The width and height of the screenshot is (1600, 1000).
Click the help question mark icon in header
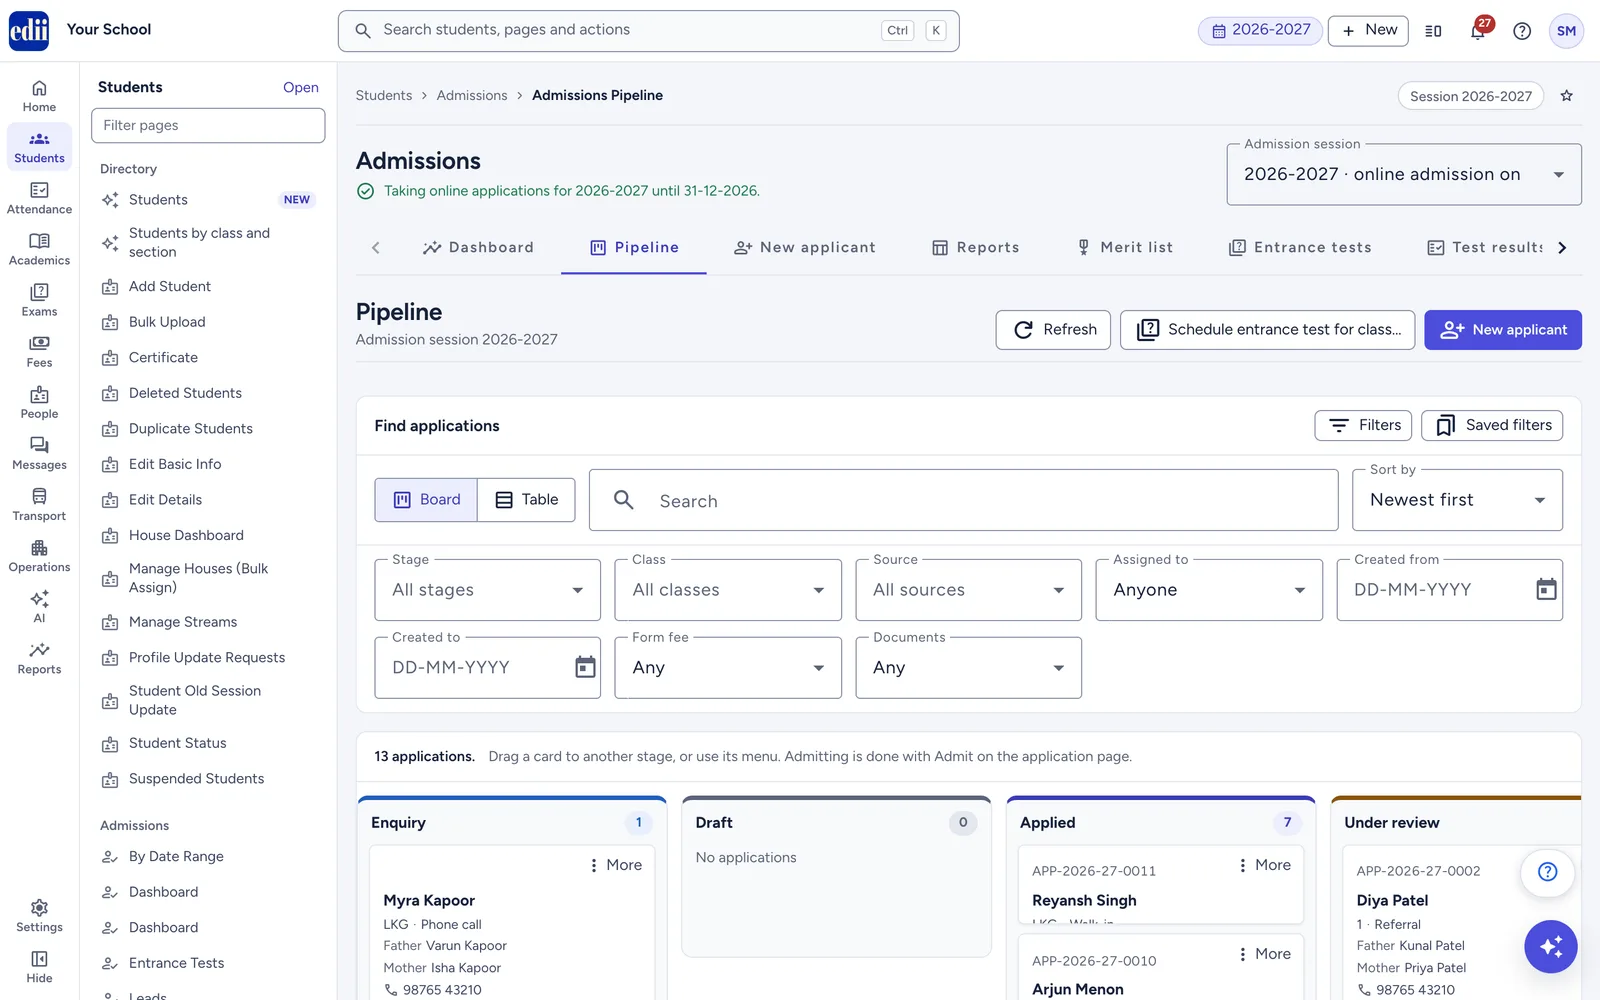[x=1522, y=31]
